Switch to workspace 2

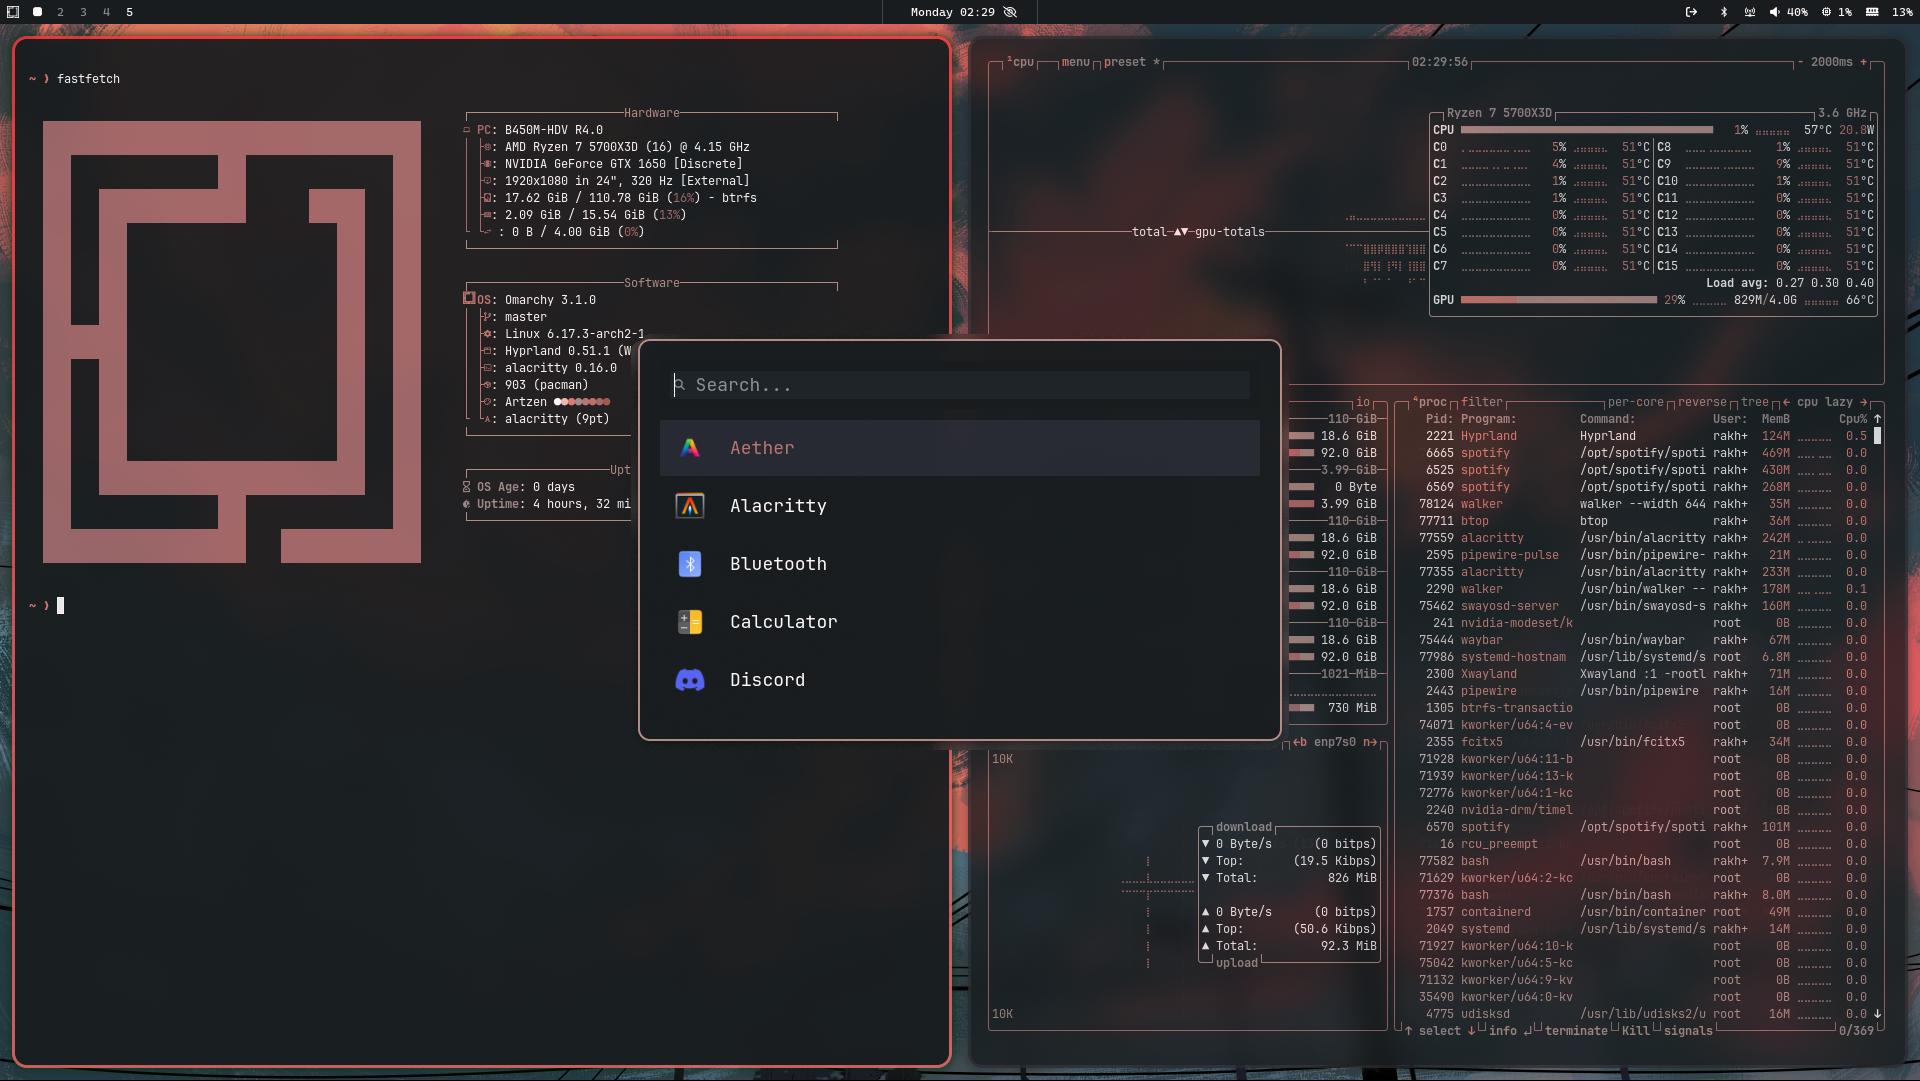[60, 12]
